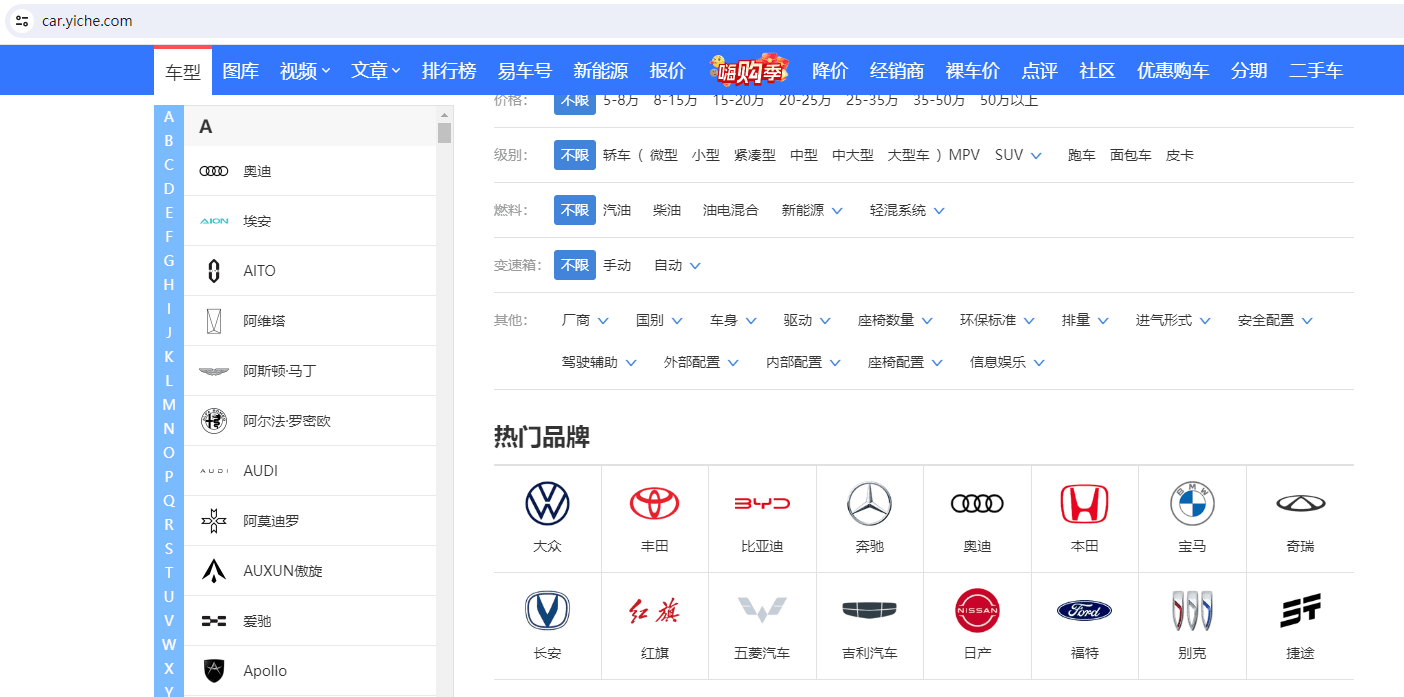This screenshot has height=697, width=1404.
Task: Click the AION logo next to 埃安
Action: (214, 221)
